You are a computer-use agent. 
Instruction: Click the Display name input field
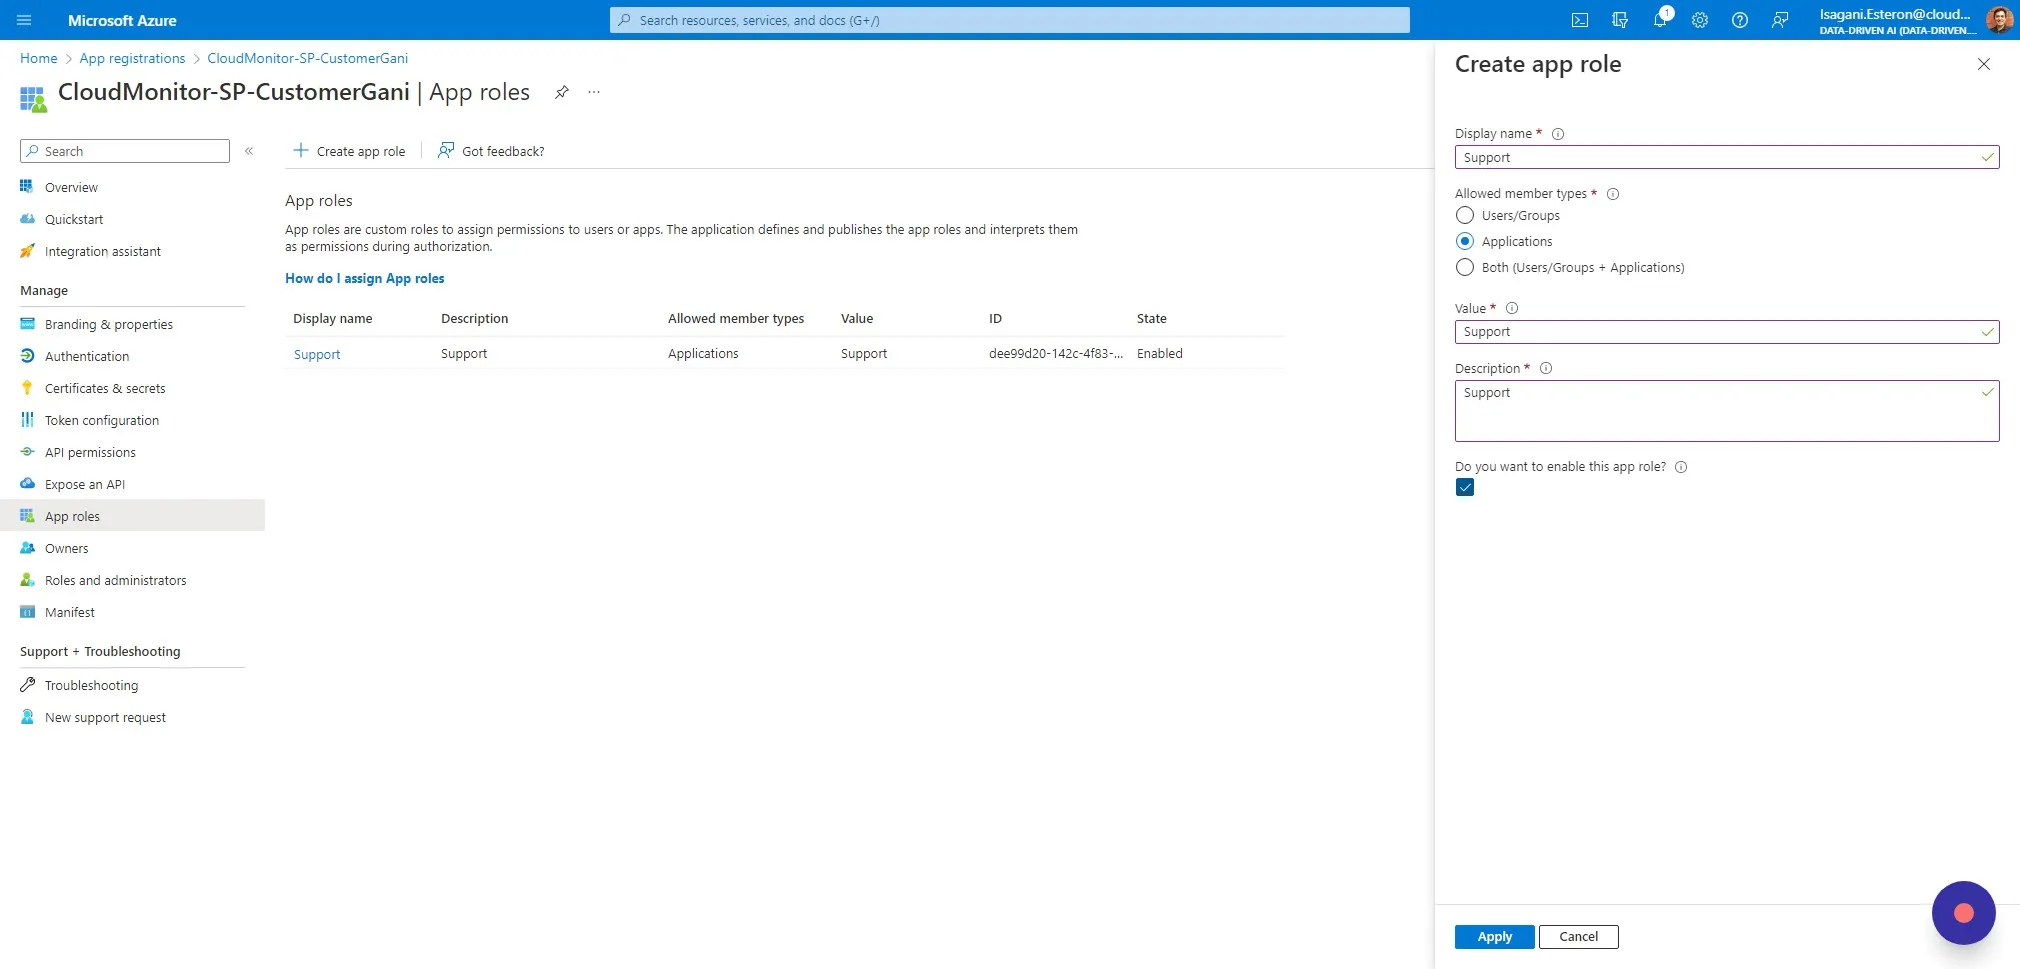(1727, 157)
